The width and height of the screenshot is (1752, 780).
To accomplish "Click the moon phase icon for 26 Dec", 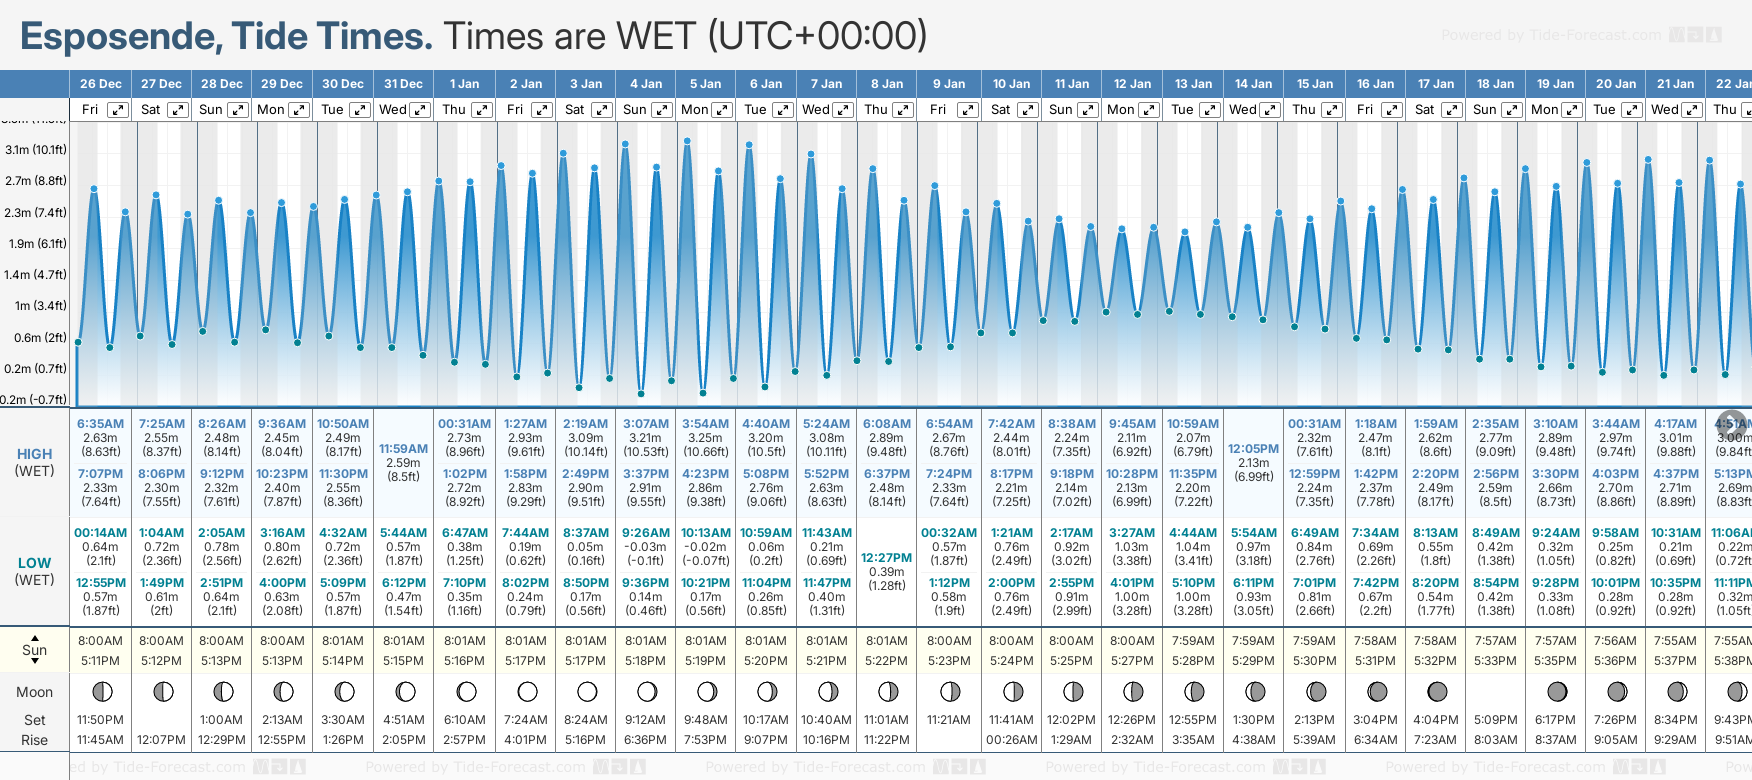I will [x=101, y=691].
